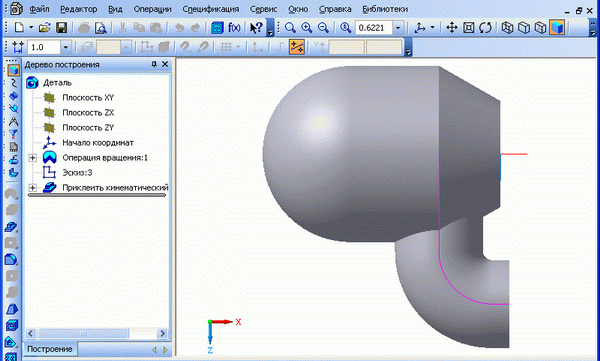600x361 pixels.
Task: Select Эскиз:3 in the build tree
Action: pos(77,173)
